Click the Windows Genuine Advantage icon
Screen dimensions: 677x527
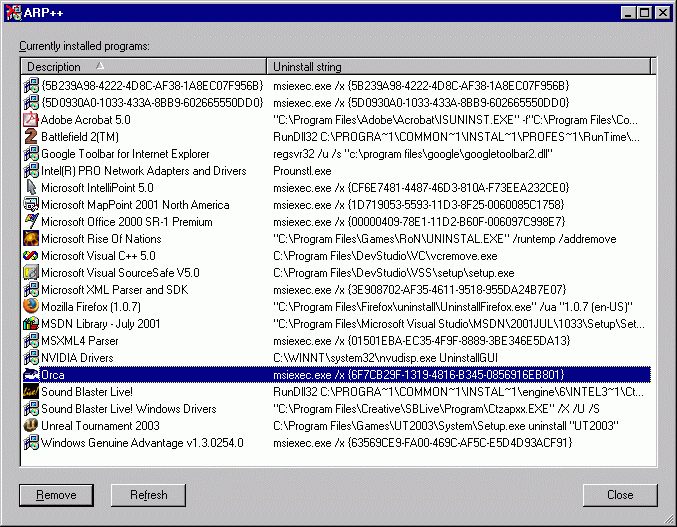click(31, 443)
